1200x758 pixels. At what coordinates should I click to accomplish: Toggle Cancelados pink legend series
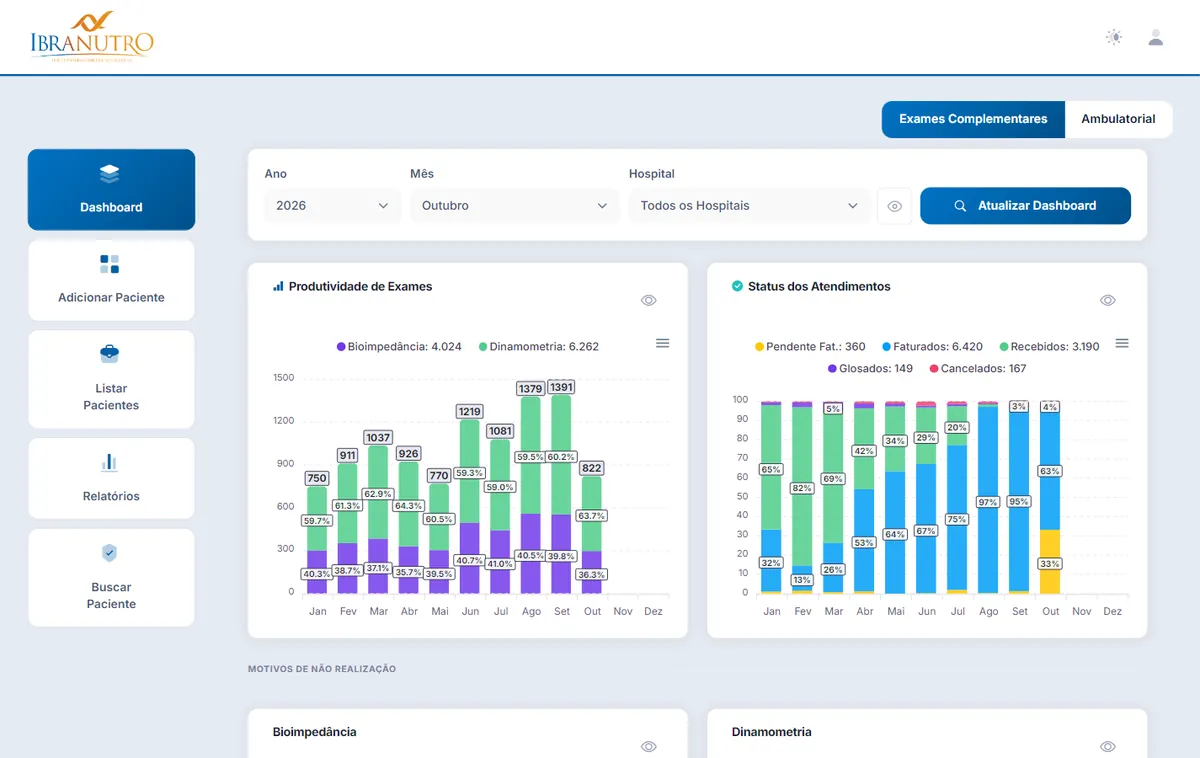pyautogui.click(x=978, y=369)
